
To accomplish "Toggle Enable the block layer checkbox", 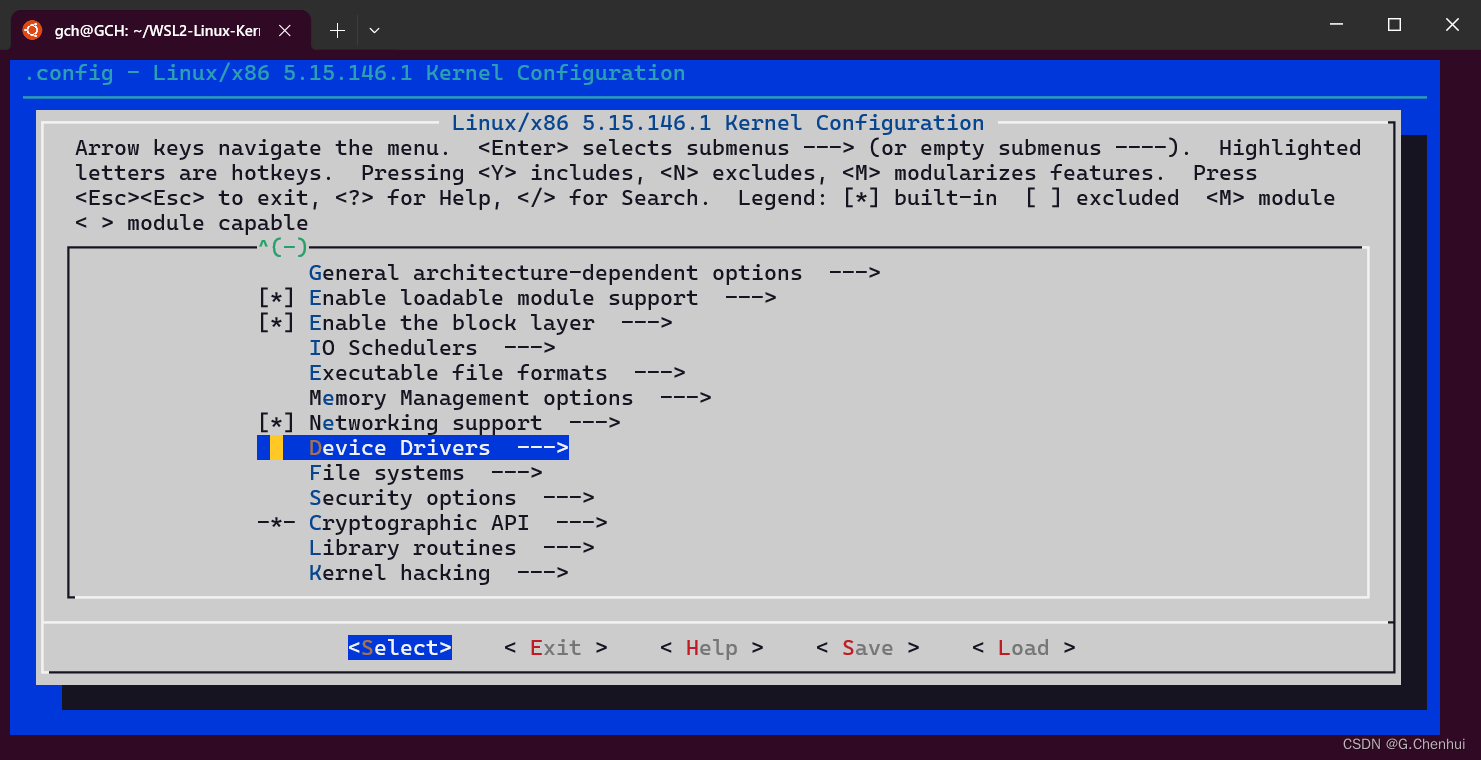I will [277, 323].
